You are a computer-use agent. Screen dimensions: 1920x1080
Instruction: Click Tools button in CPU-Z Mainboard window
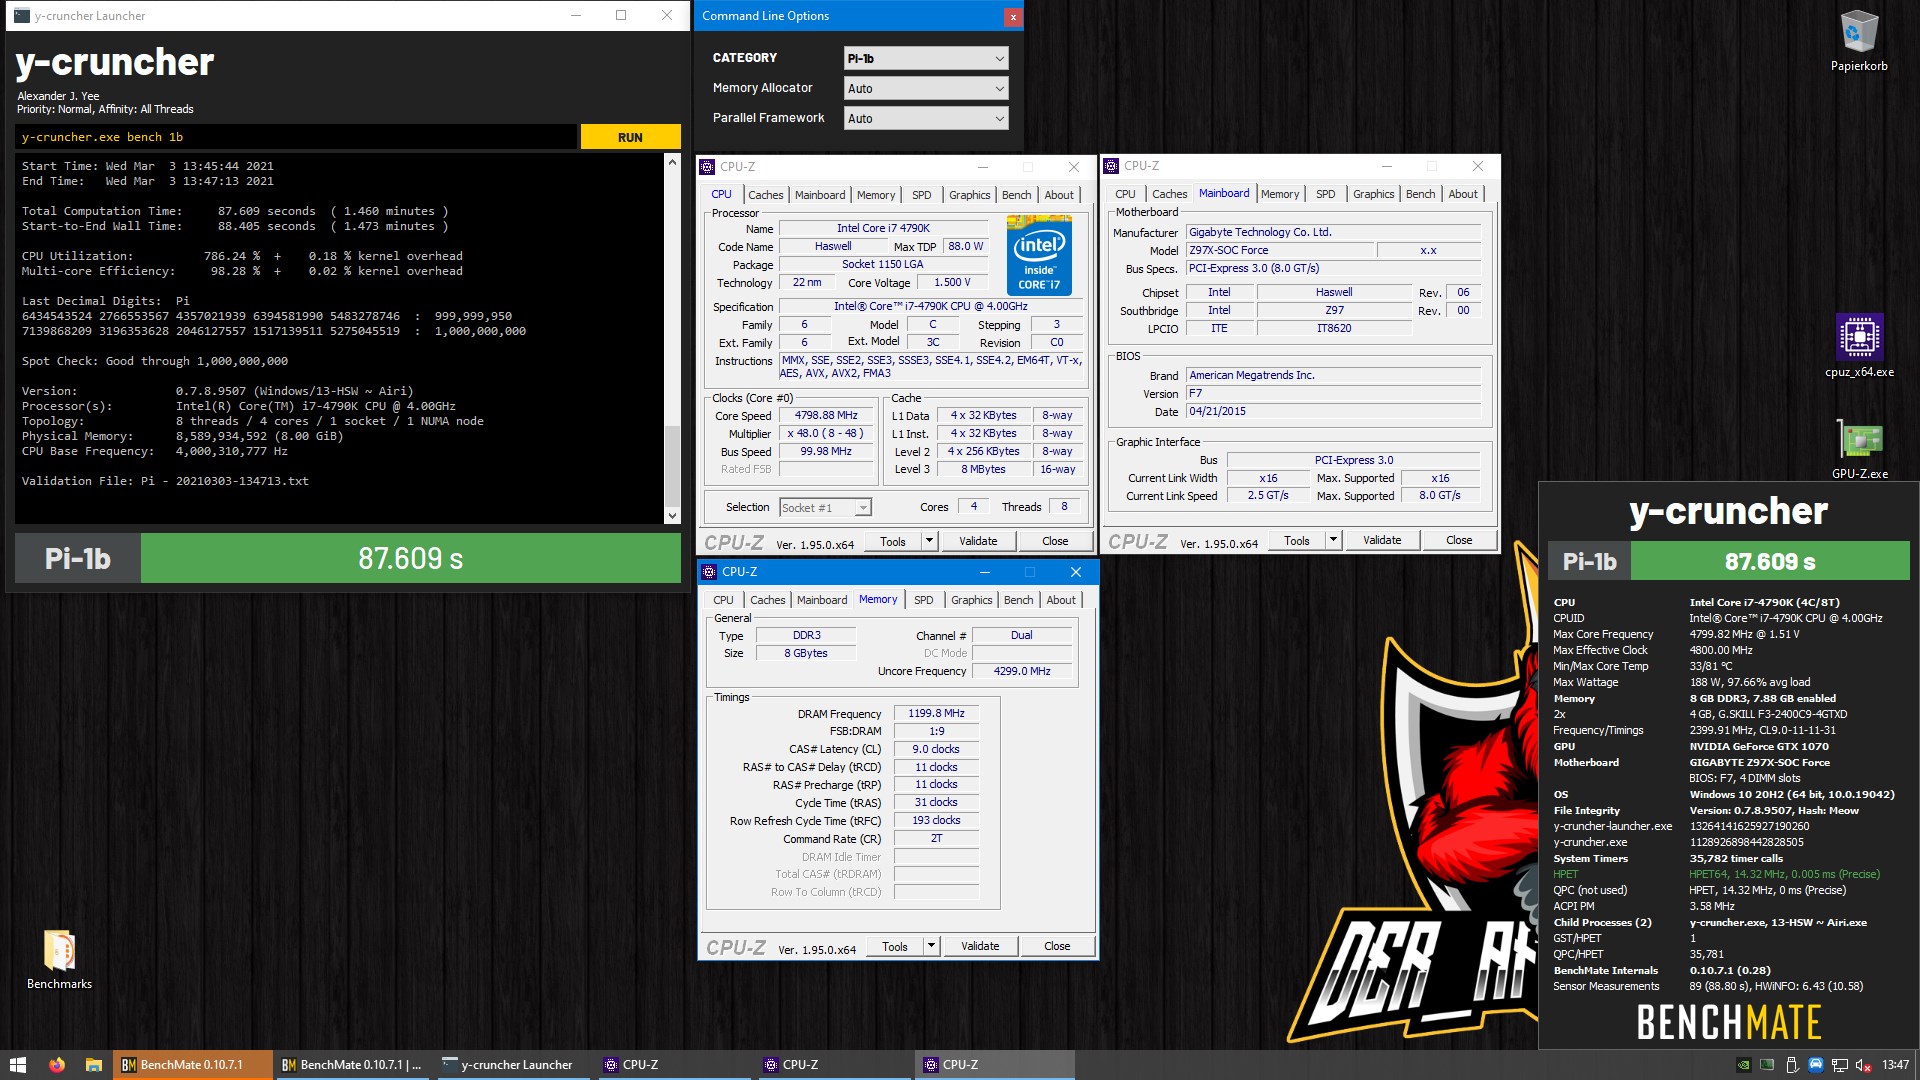tap(1297, 540)
